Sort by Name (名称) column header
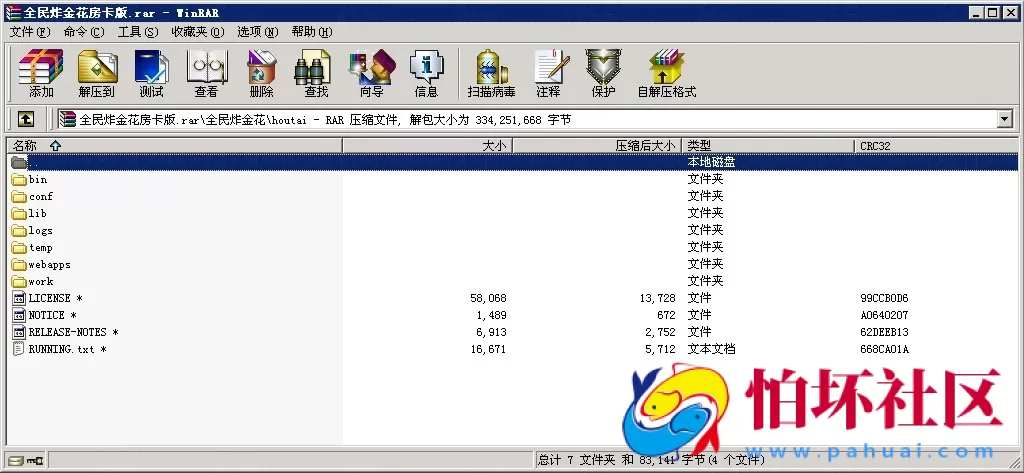This screenshot has width=1024, height=473. 174,146
